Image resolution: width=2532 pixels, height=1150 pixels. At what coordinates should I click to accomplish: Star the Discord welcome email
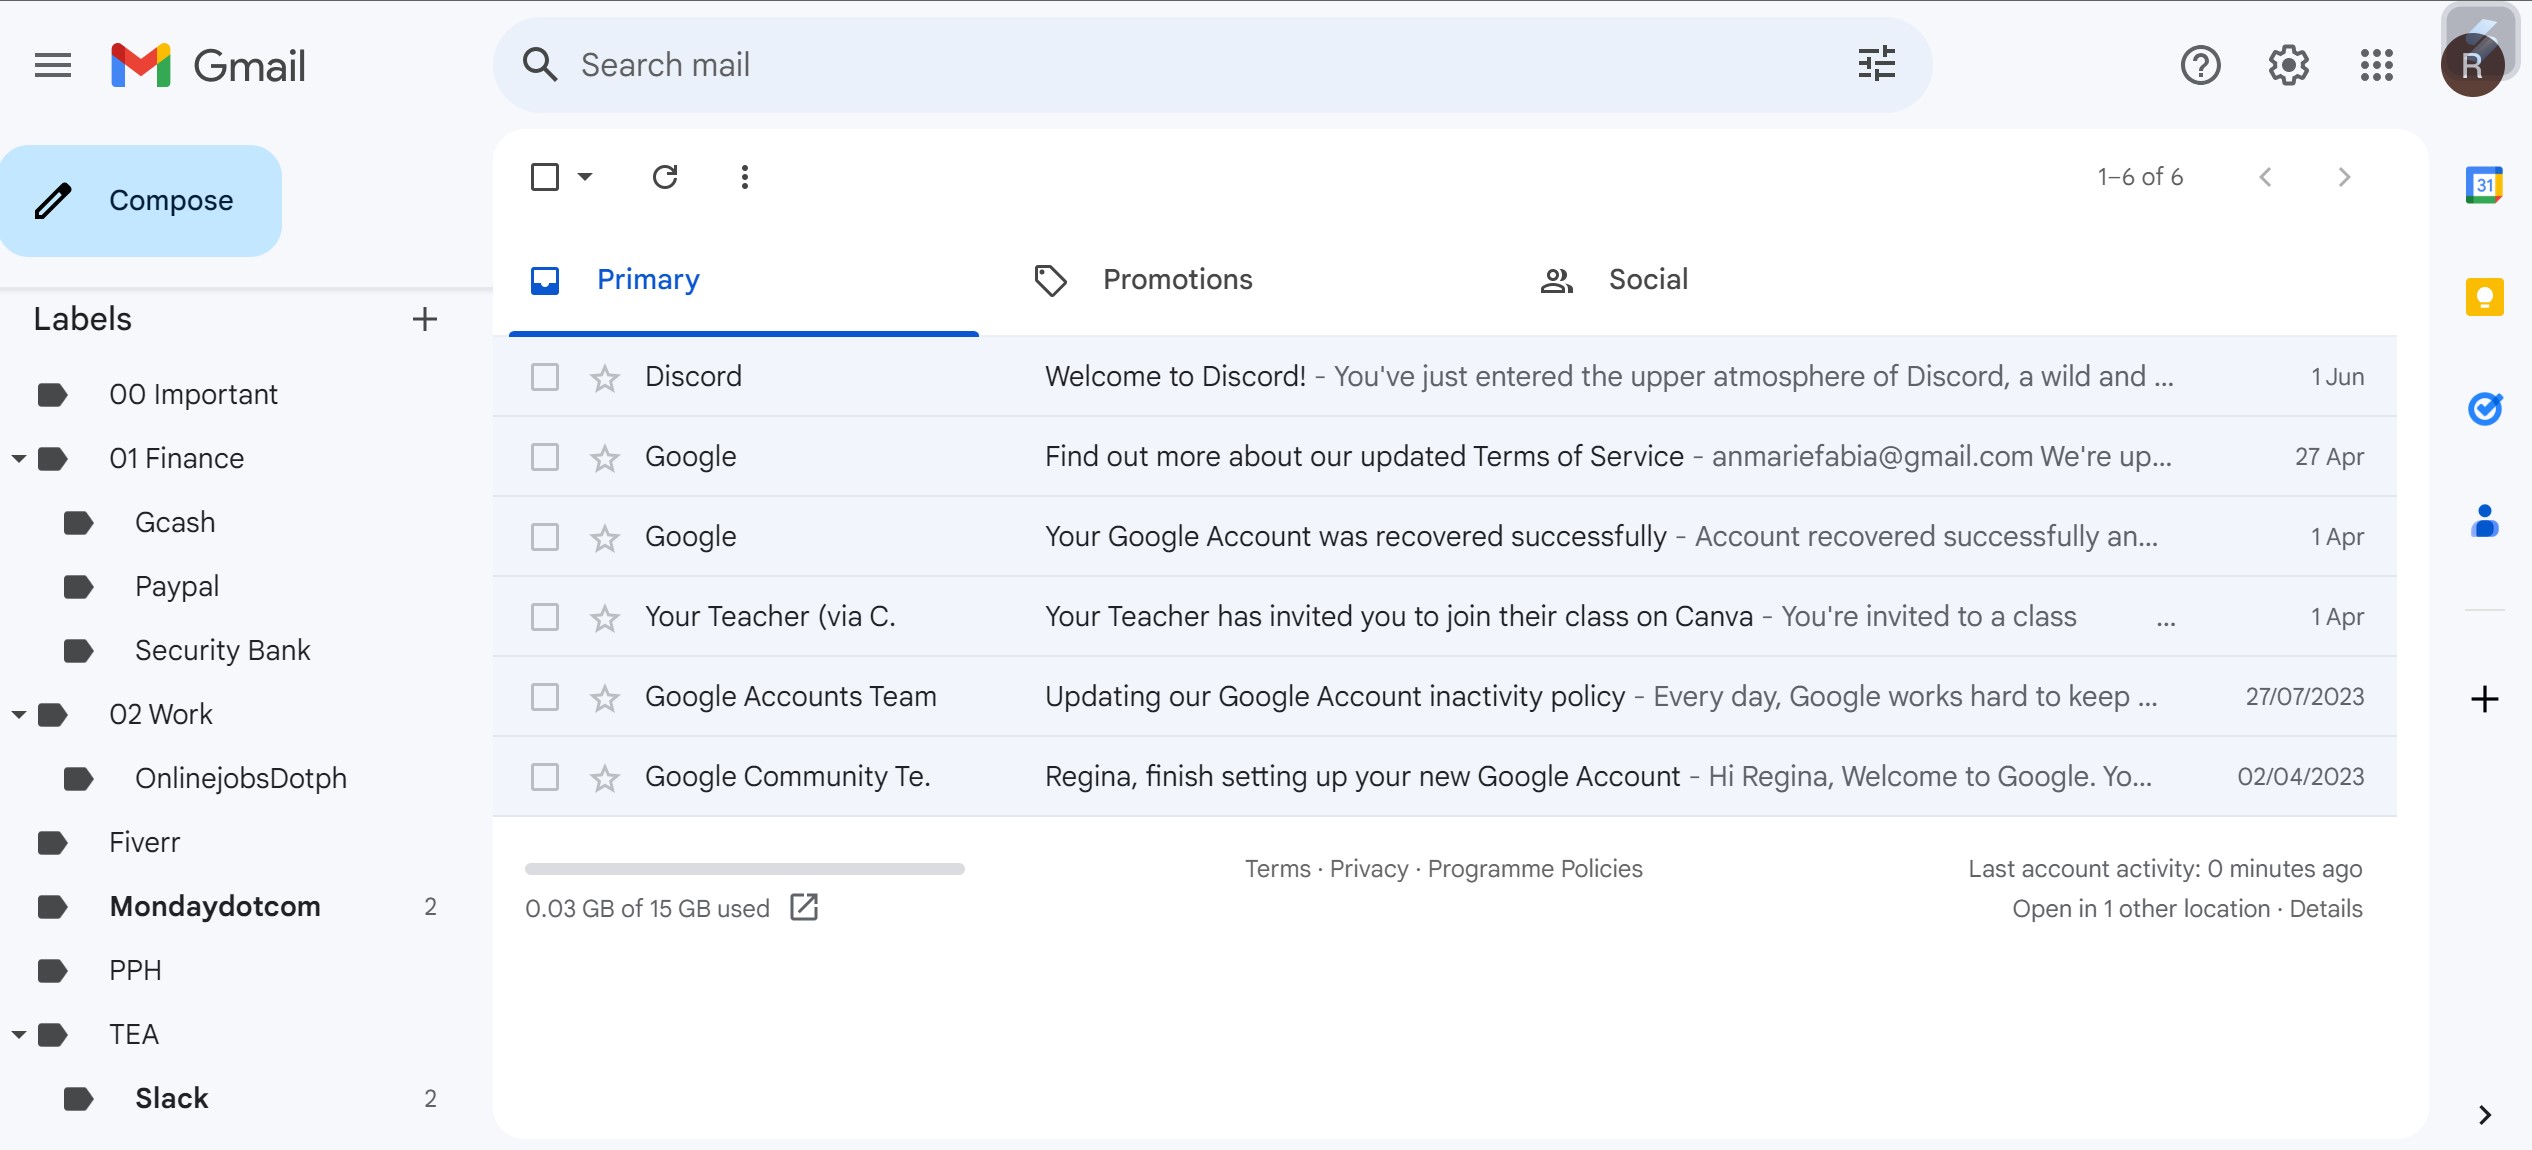tap(604, 378)
